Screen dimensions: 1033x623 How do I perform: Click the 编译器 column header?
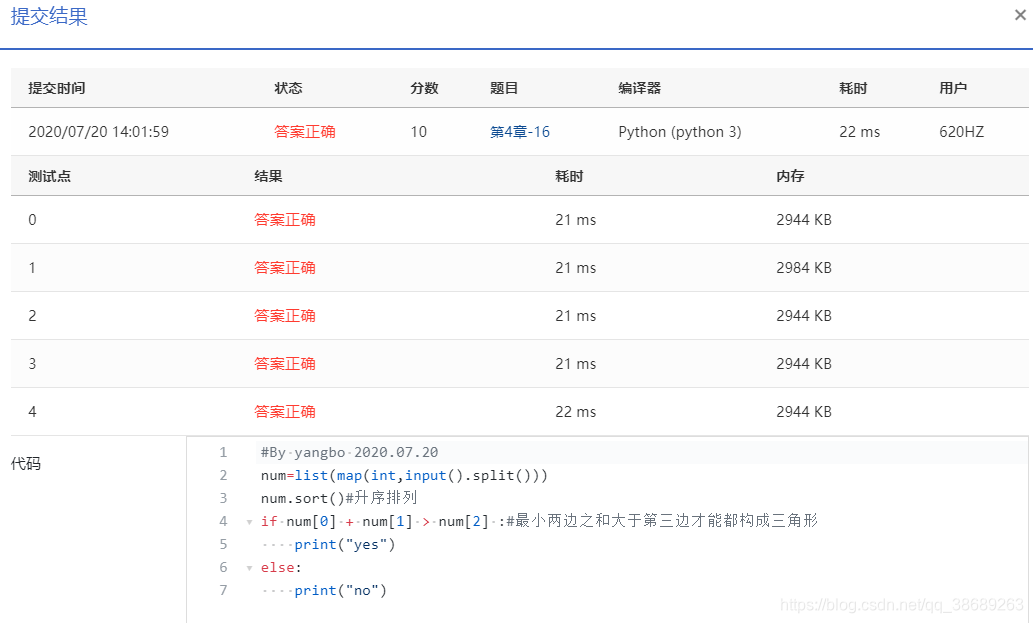(637, 88)
